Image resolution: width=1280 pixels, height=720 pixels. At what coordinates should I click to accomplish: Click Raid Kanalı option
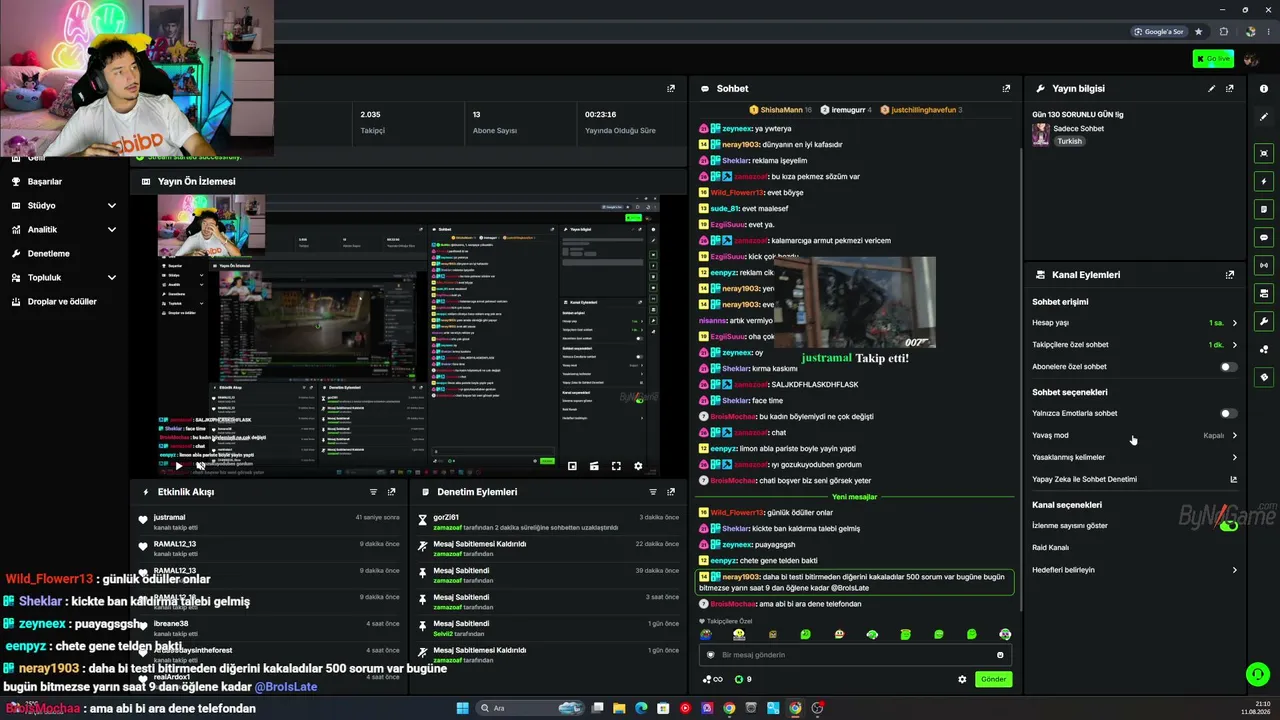(1050, 548)
